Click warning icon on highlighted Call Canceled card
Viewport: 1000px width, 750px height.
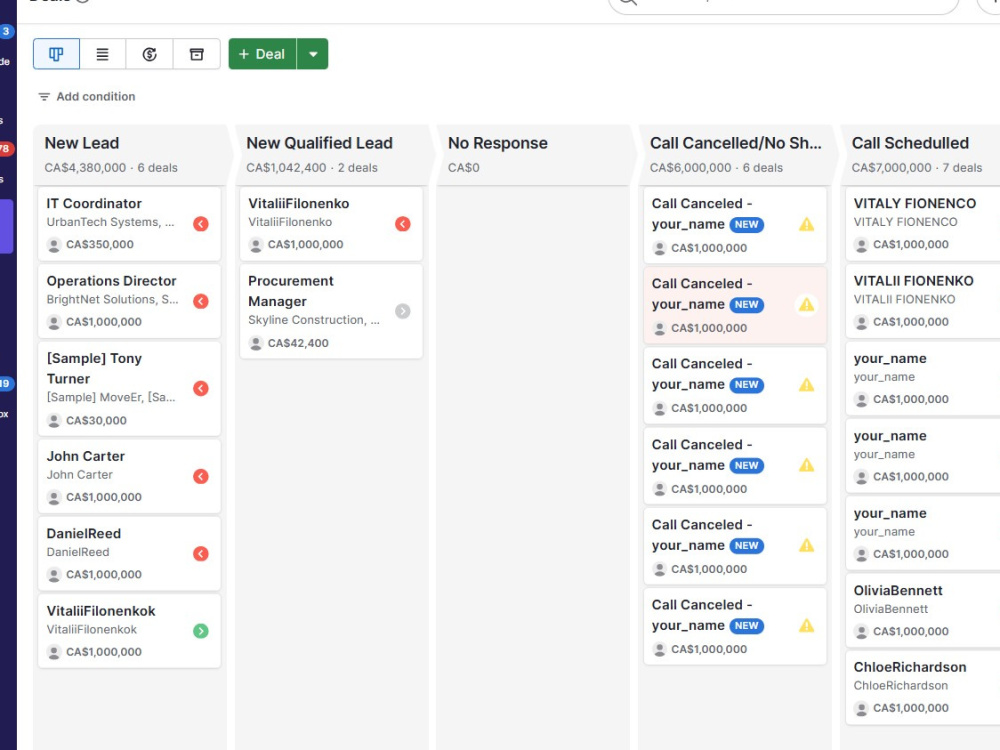coord(807,305)
